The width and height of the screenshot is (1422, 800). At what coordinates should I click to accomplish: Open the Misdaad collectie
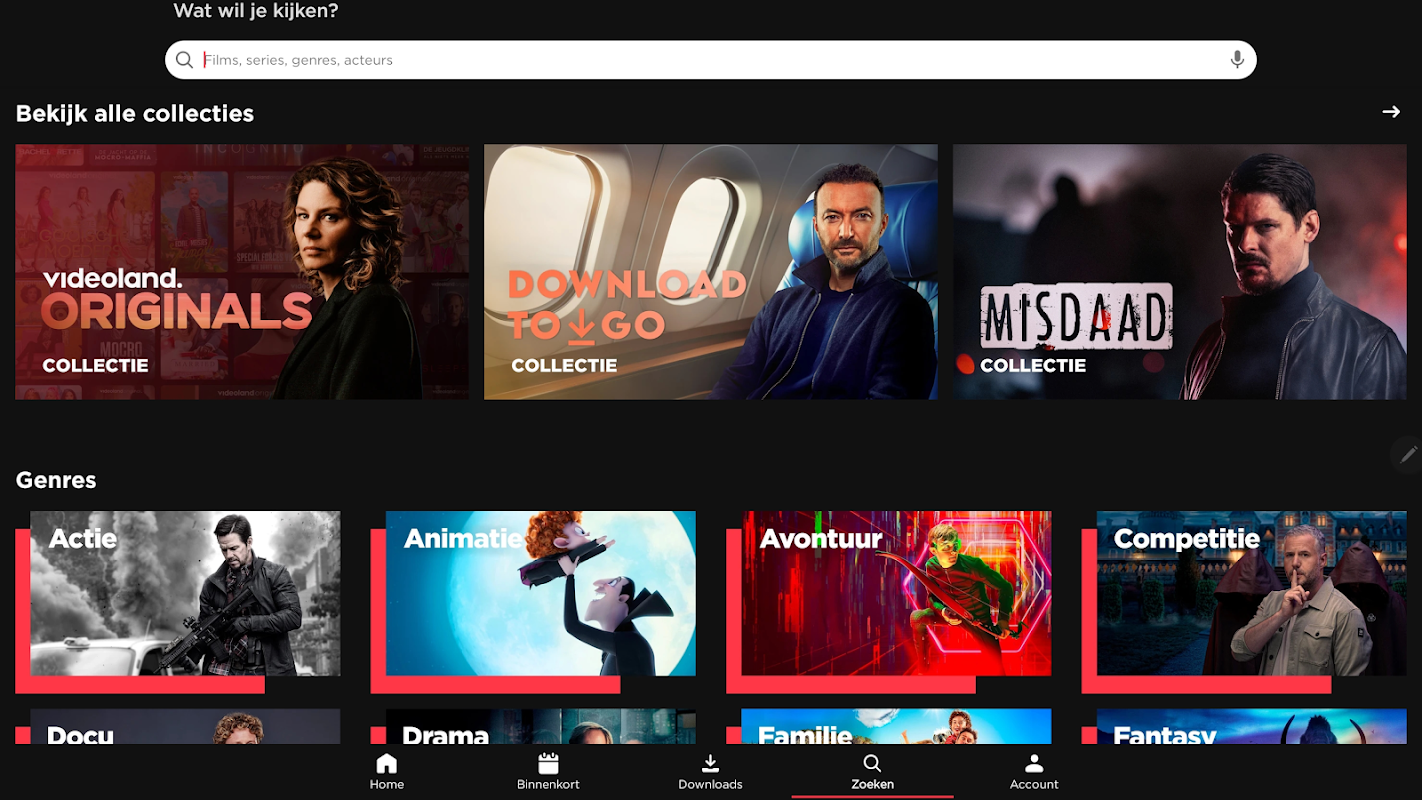[x=1179, y=272]
